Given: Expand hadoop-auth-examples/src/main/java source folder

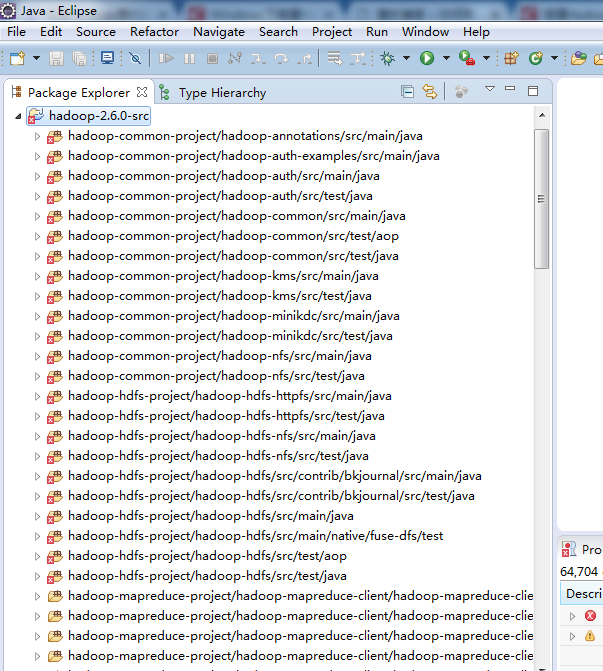Looking at the screenshot, I should pyautogui.click(x=37, y=156).
